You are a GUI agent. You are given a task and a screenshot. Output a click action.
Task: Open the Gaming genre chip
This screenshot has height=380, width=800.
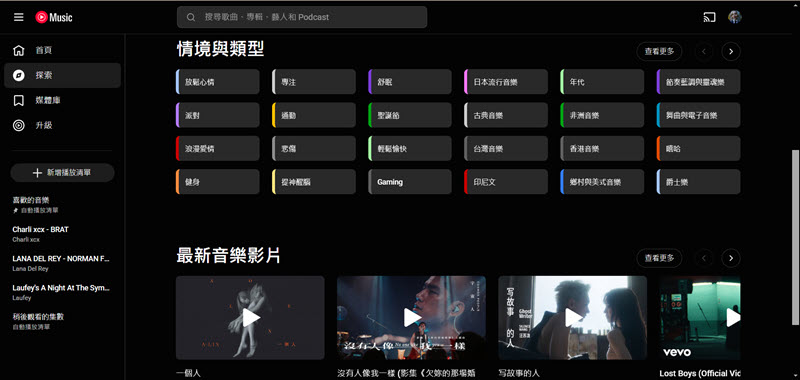410,182
